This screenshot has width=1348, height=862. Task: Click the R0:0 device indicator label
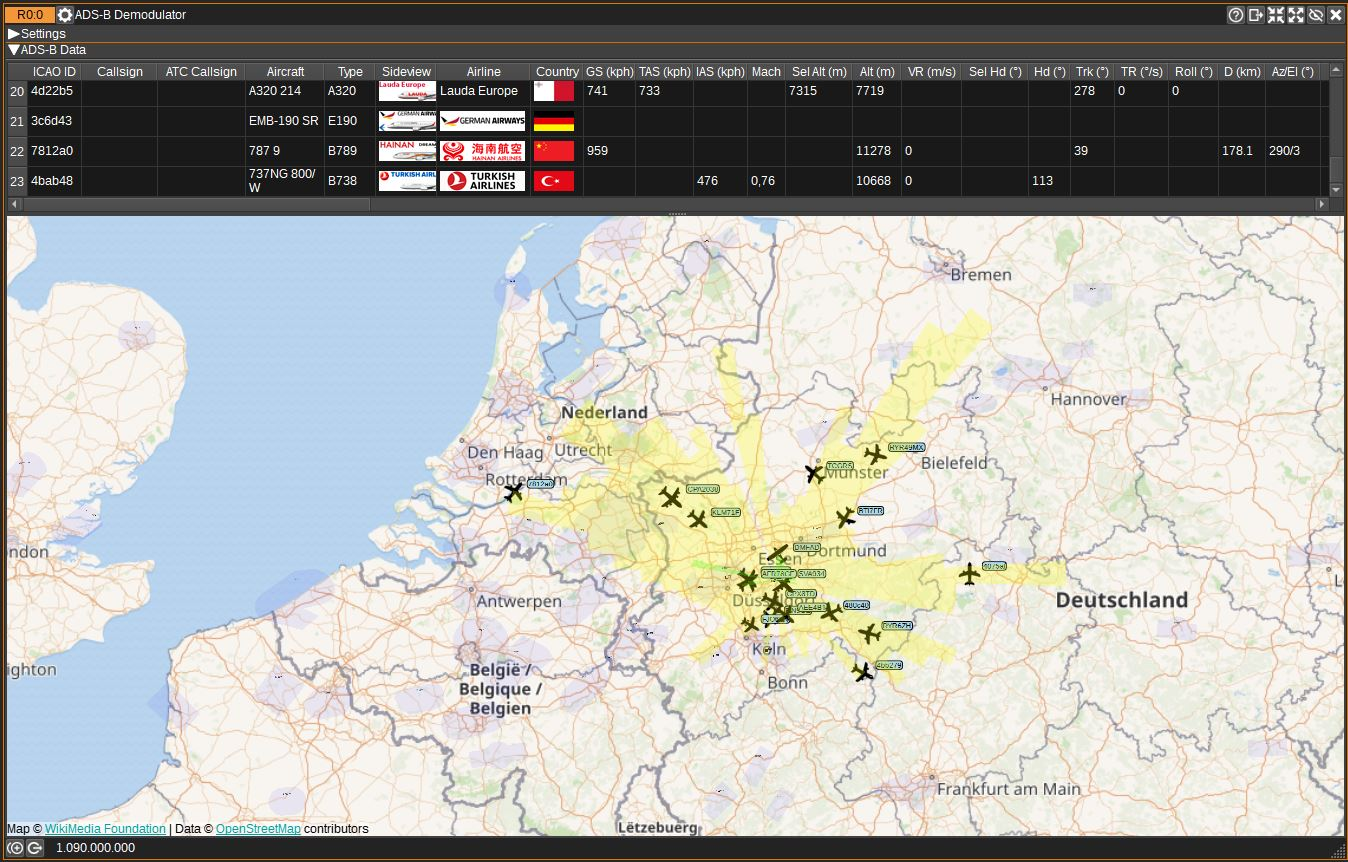(30, 15)
